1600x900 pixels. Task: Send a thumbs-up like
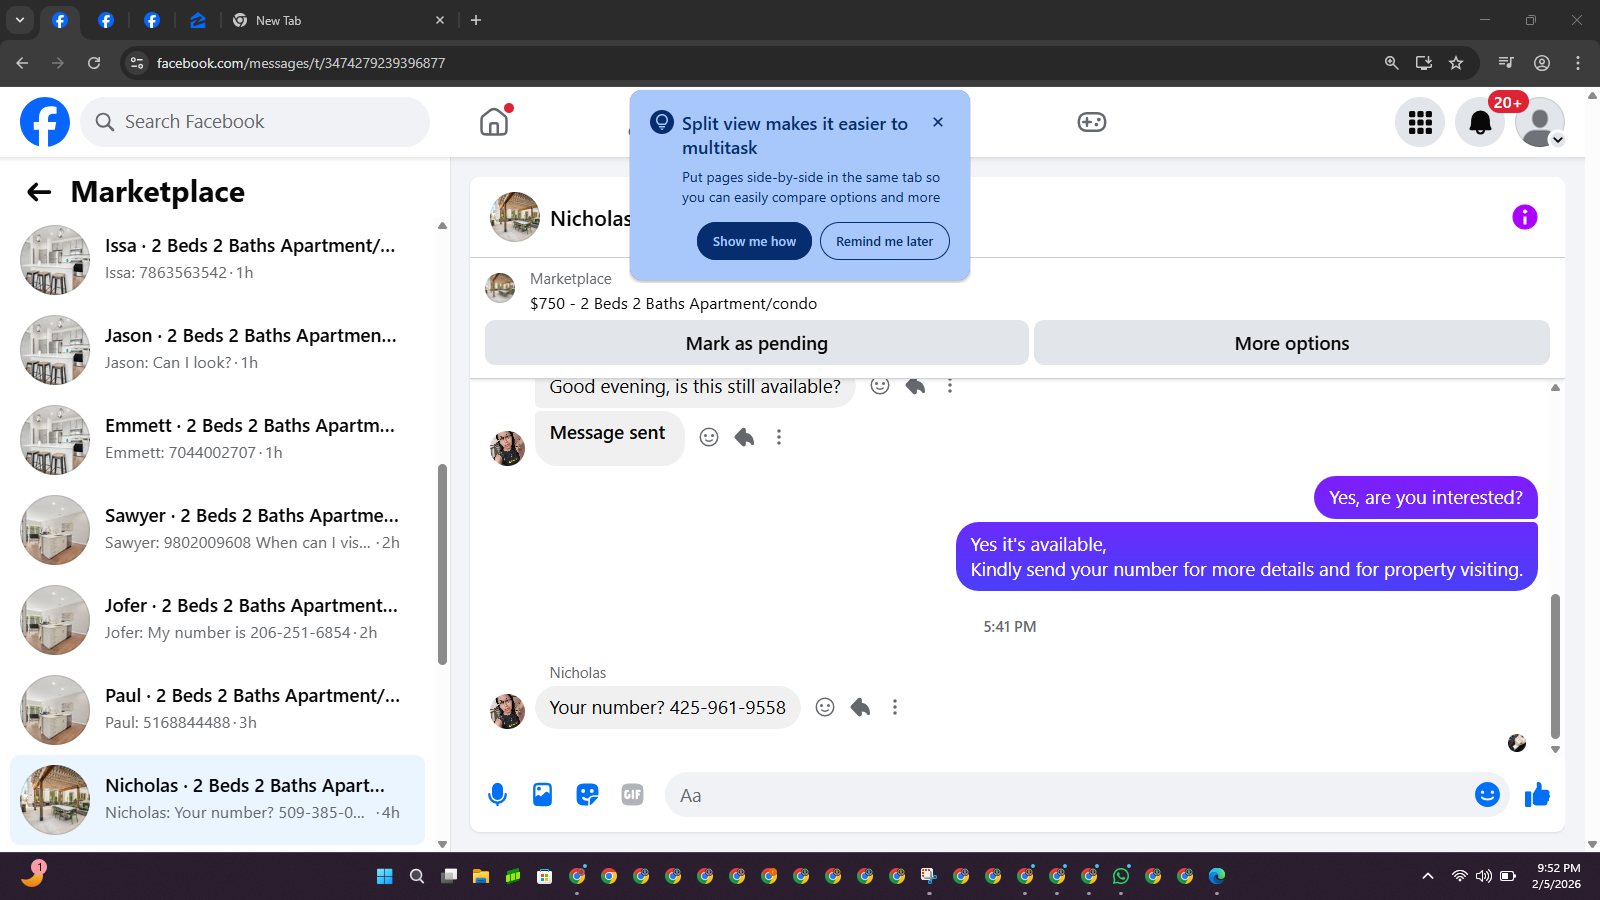coord(1537,795)
